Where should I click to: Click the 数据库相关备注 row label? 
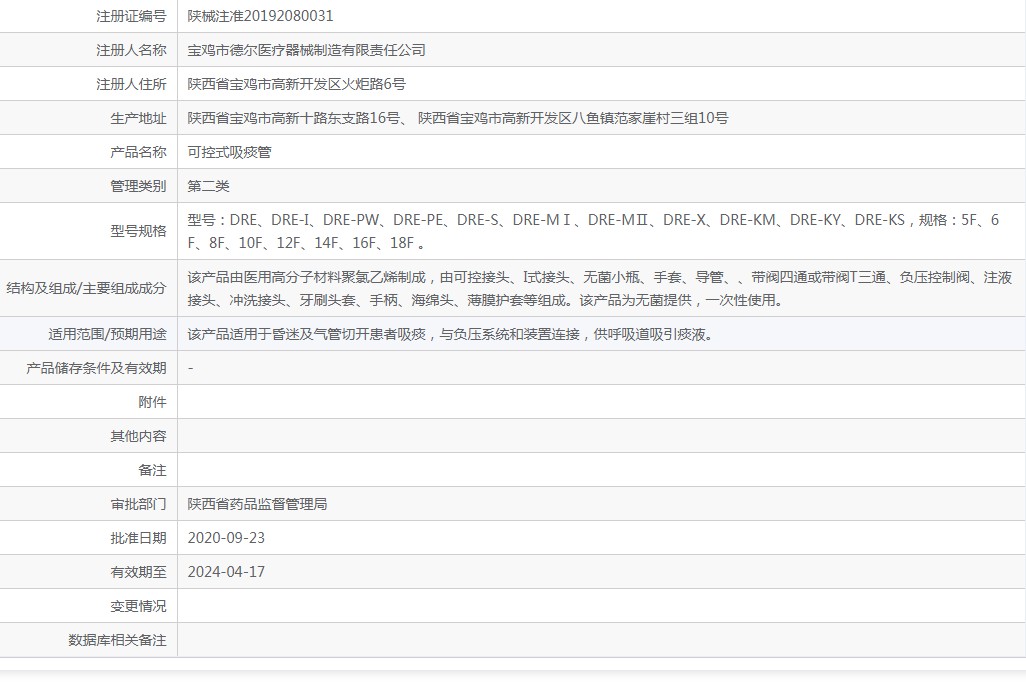click(x=117, y=640)
